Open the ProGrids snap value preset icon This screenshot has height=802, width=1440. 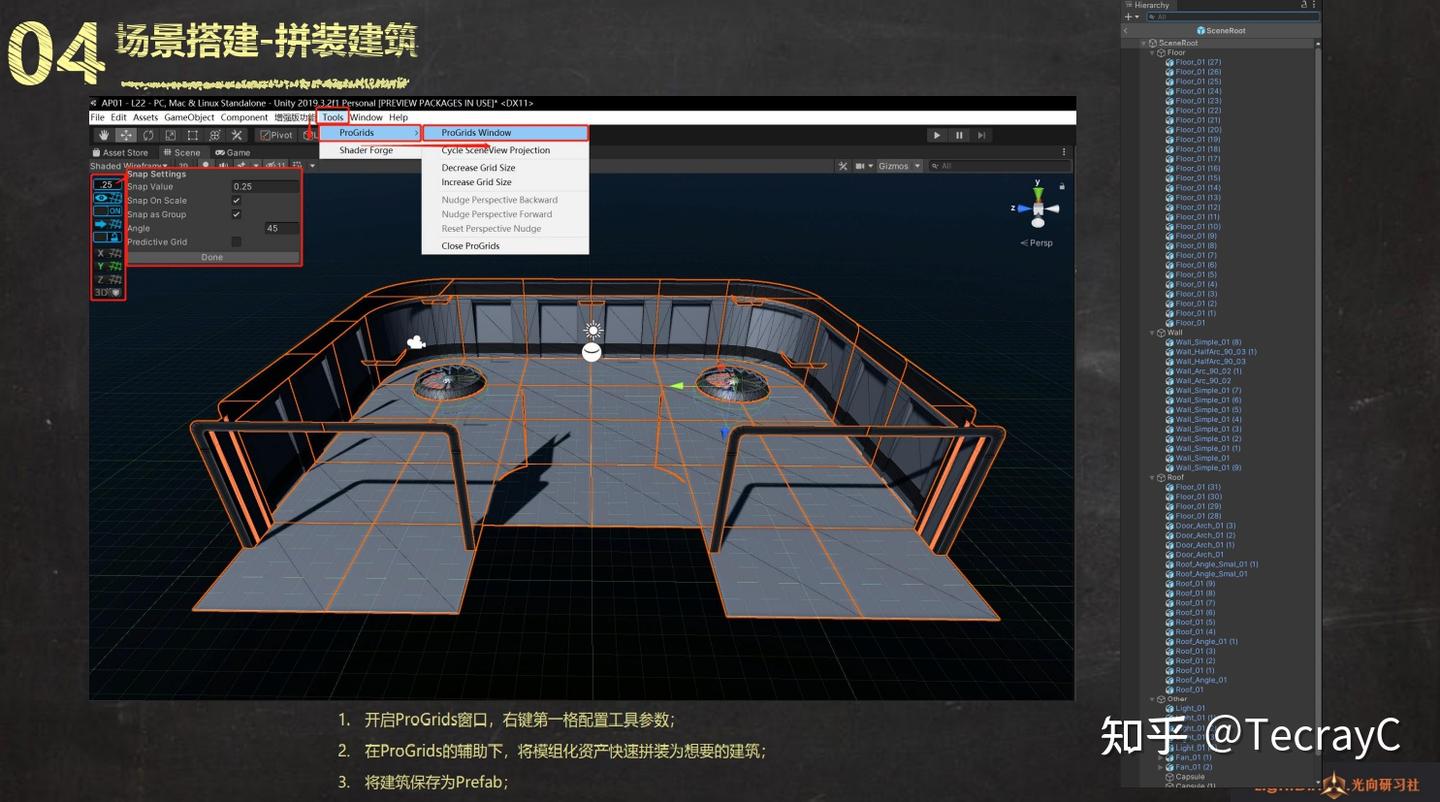[x=106, y=185]
